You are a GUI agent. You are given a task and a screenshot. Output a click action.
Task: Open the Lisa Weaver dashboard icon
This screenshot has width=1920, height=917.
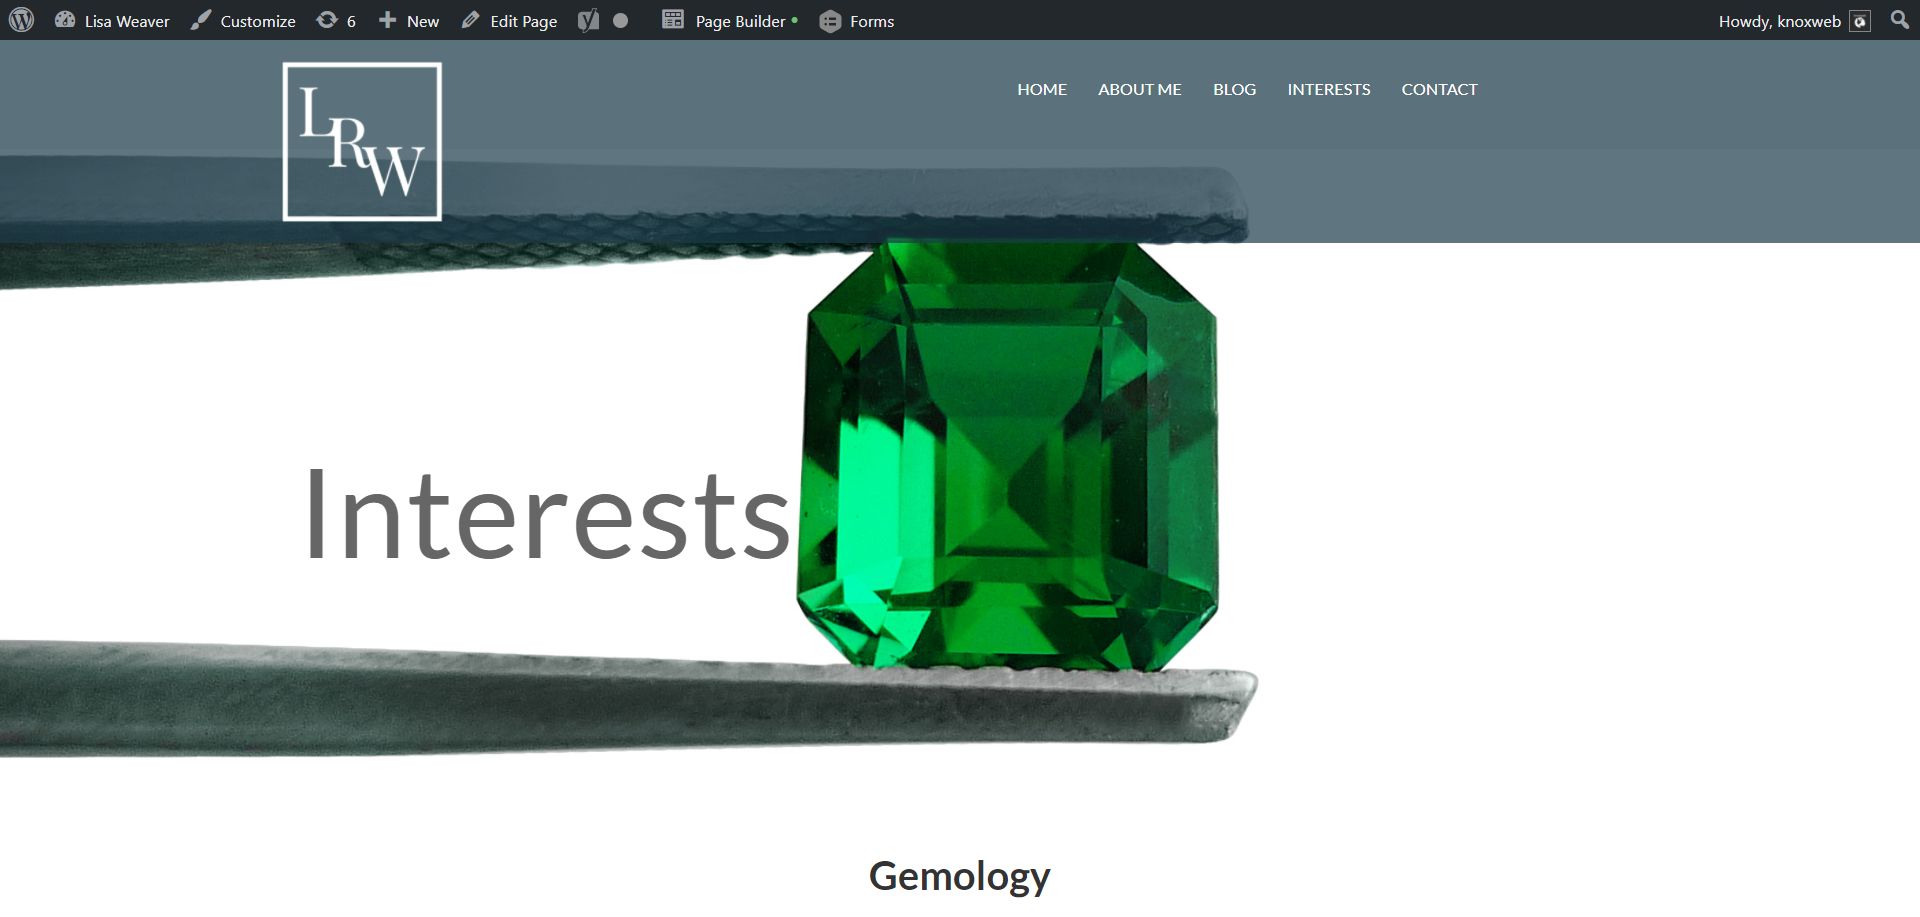click(65, 20)
